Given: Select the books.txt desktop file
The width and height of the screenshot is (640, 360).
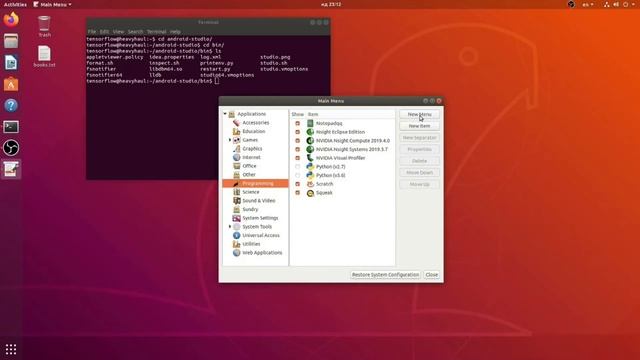Looking at the screenshot, I should pos(44,56).
